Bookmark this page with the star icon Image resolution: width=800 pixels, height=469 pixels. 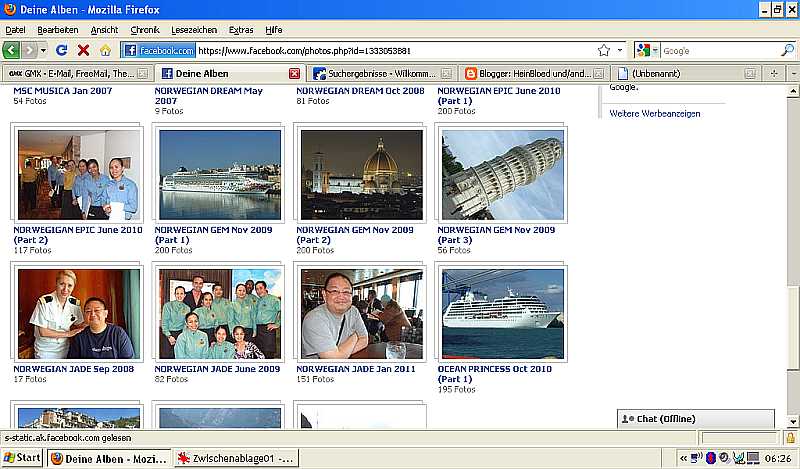tap(604, 50)
